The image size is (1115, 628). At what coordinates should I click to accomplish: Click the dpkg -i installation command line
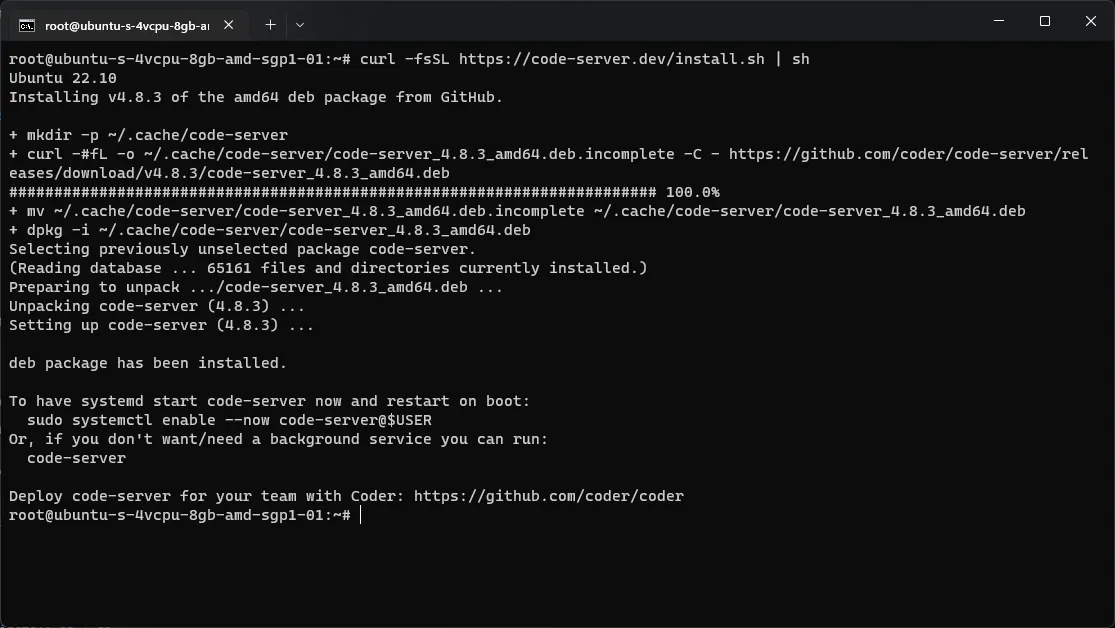(270, 229)
